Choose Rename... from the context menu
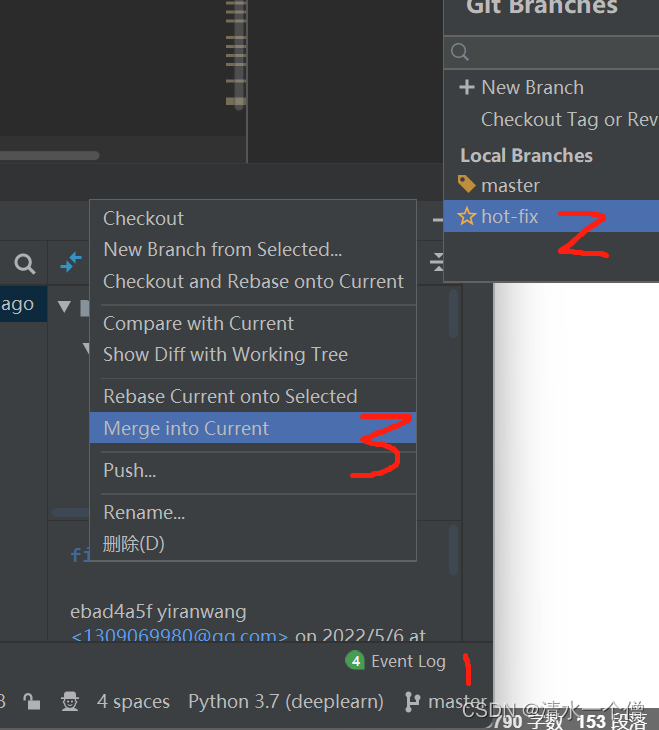659x730 pixels. pos(144,513)
